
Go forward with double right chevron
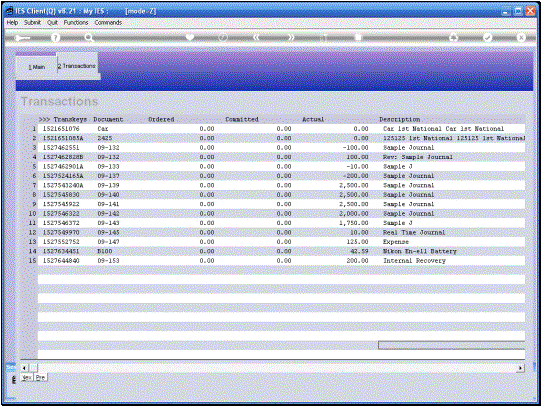tap(291, 37)
